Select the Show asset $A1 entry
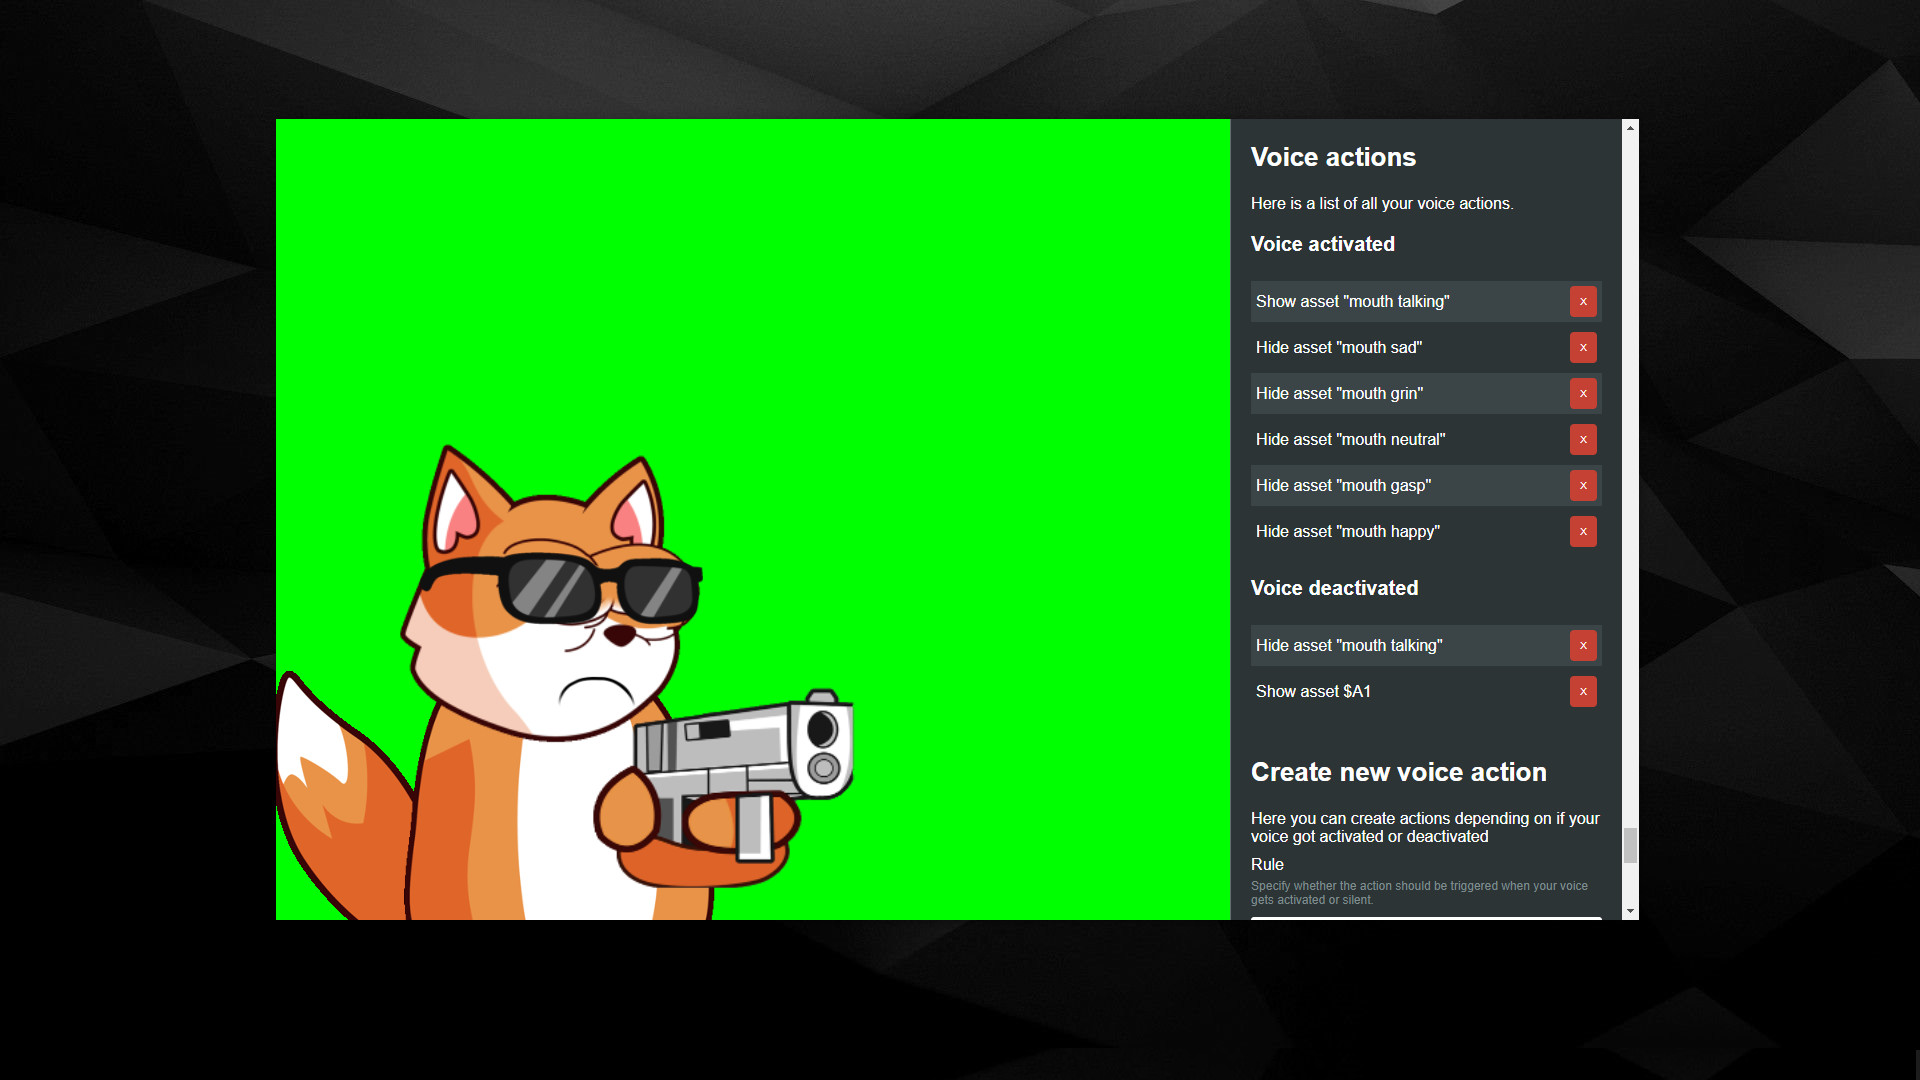The width and height of the screenshot is (1920, 1080). pos(1400,691)
